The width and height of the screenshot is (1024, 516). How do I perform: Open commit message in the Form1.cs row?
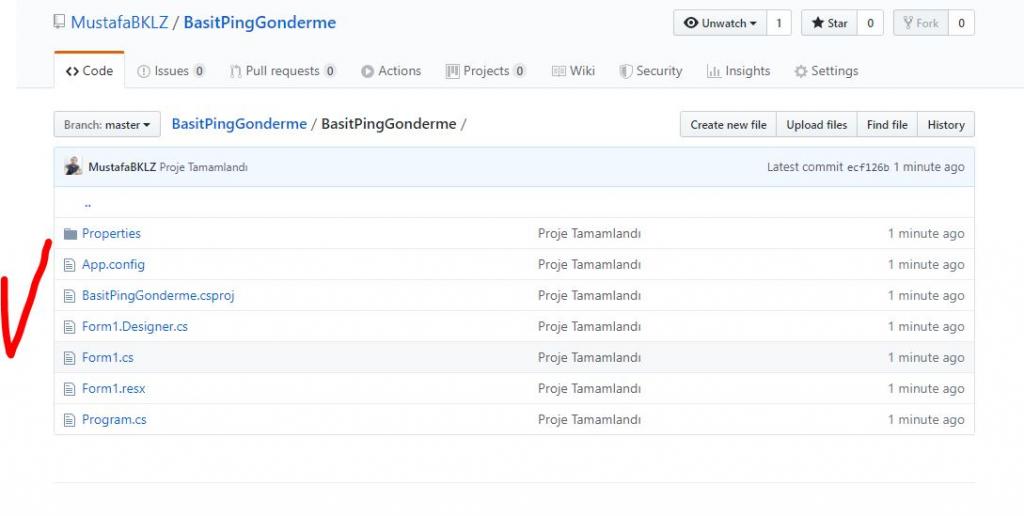(x=589, y=357)
